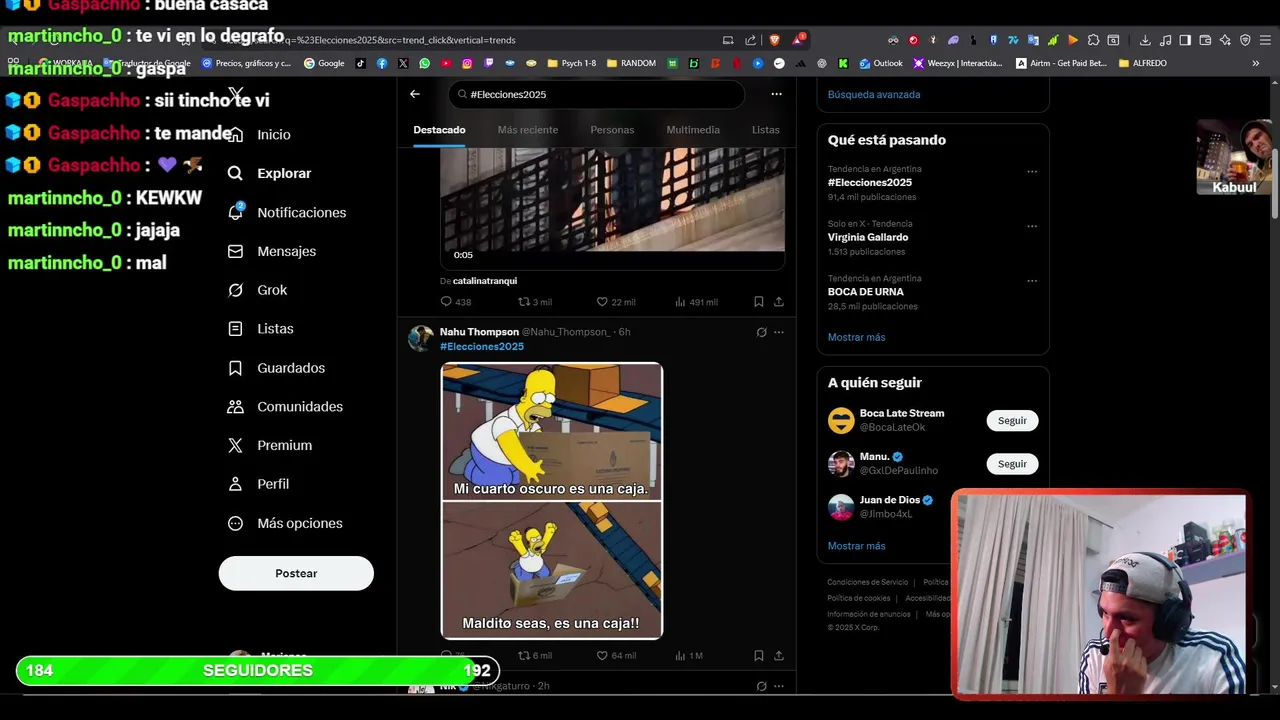The width and height of the screenshot is (1280, 720).
Task: Expand bookmarks bar overflow chevron
Action: point(1256,63)
